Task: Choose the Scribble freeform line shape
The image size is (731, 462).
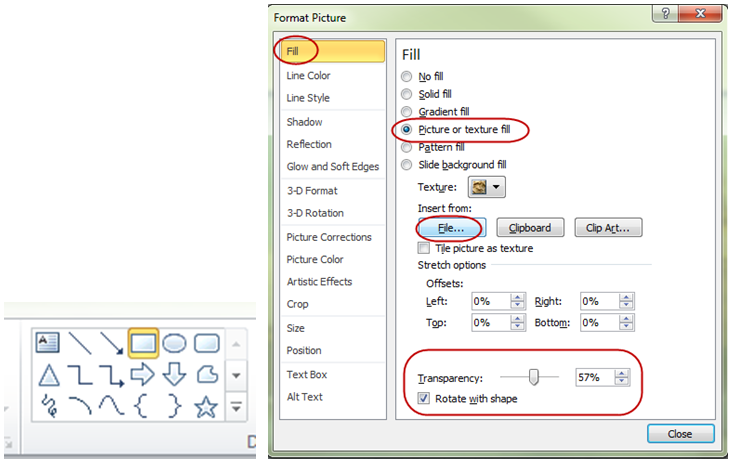Action: coord(48,406)
